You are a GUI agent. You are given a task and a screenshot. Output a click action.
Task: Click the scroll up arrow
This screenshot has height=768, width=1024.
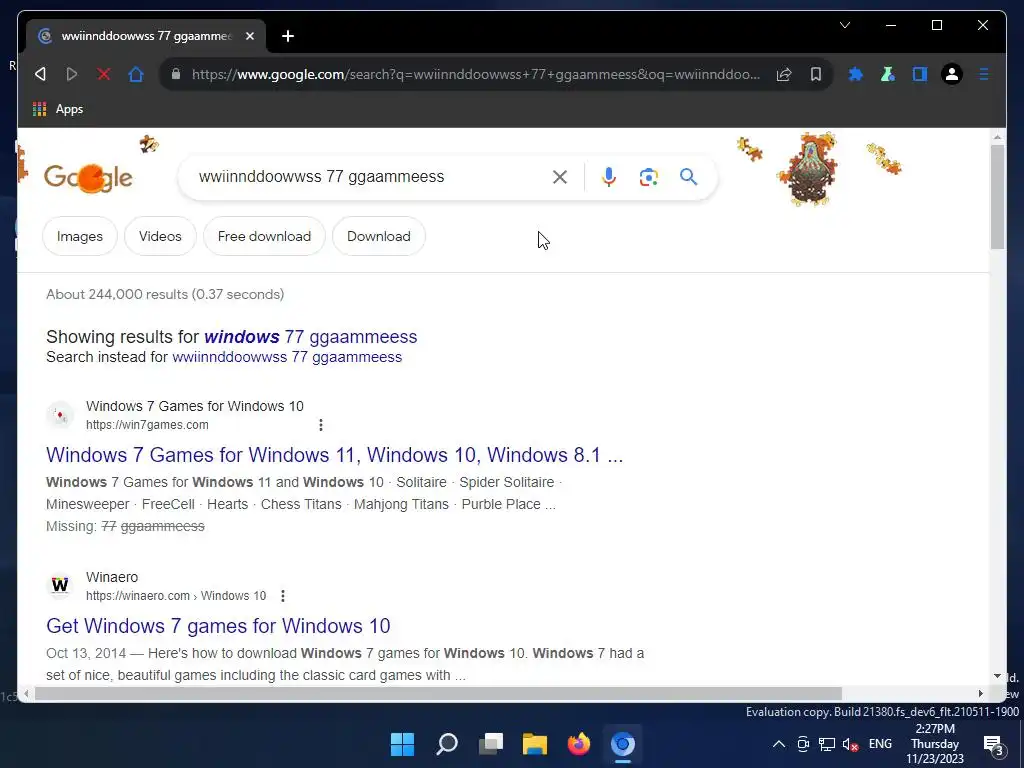click(x=997, y=137)
